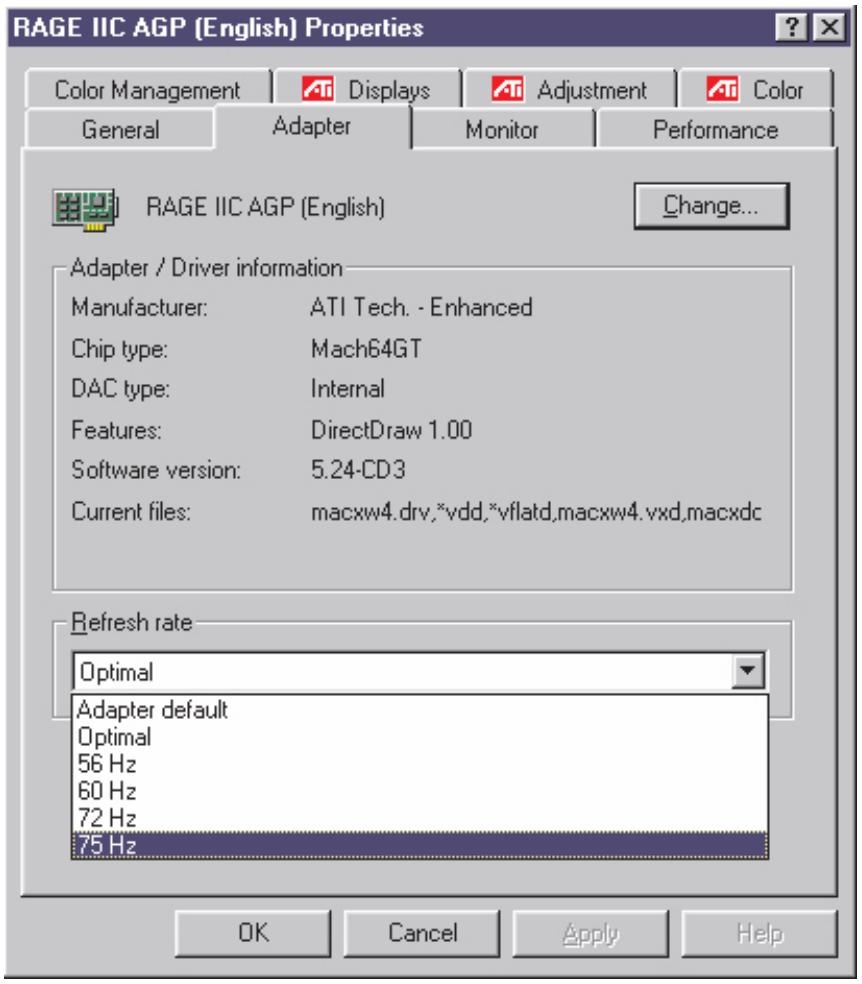The height and width of the screenshot is (984, 862).
Task: Click the Change... button
Action: pyautogui.click(x=711, y=206)
